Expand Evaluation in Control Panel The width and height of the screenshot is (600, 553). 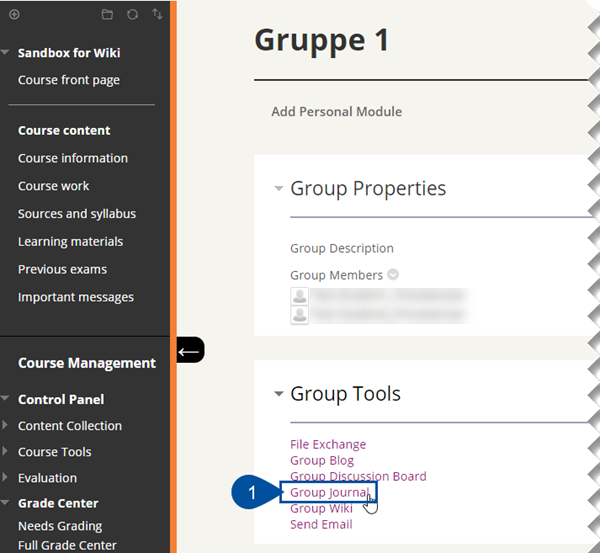click(x=5, y=477)
